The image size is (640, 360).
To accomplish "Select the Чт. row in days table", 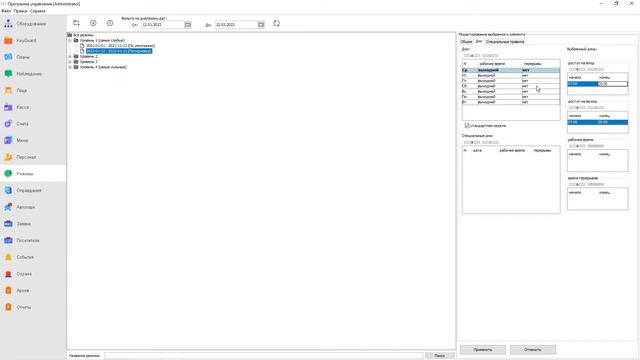I will pyautogui.click(x=511, y=76).
